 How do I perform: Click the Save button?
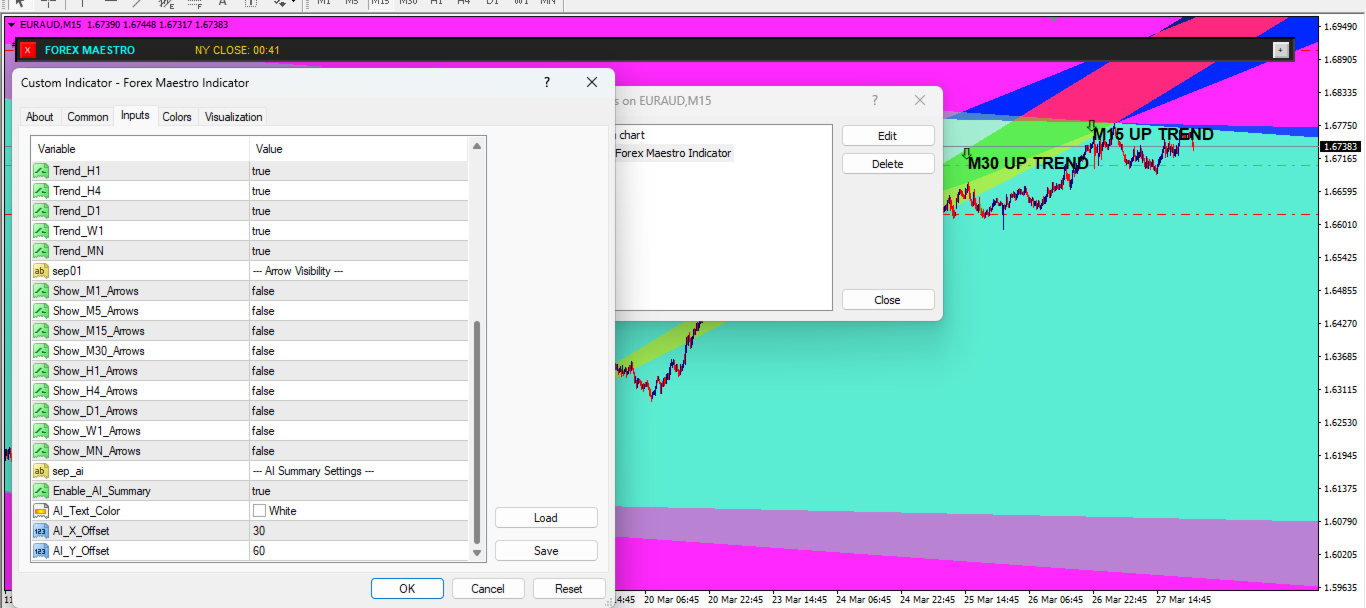[x=546, y=551]
